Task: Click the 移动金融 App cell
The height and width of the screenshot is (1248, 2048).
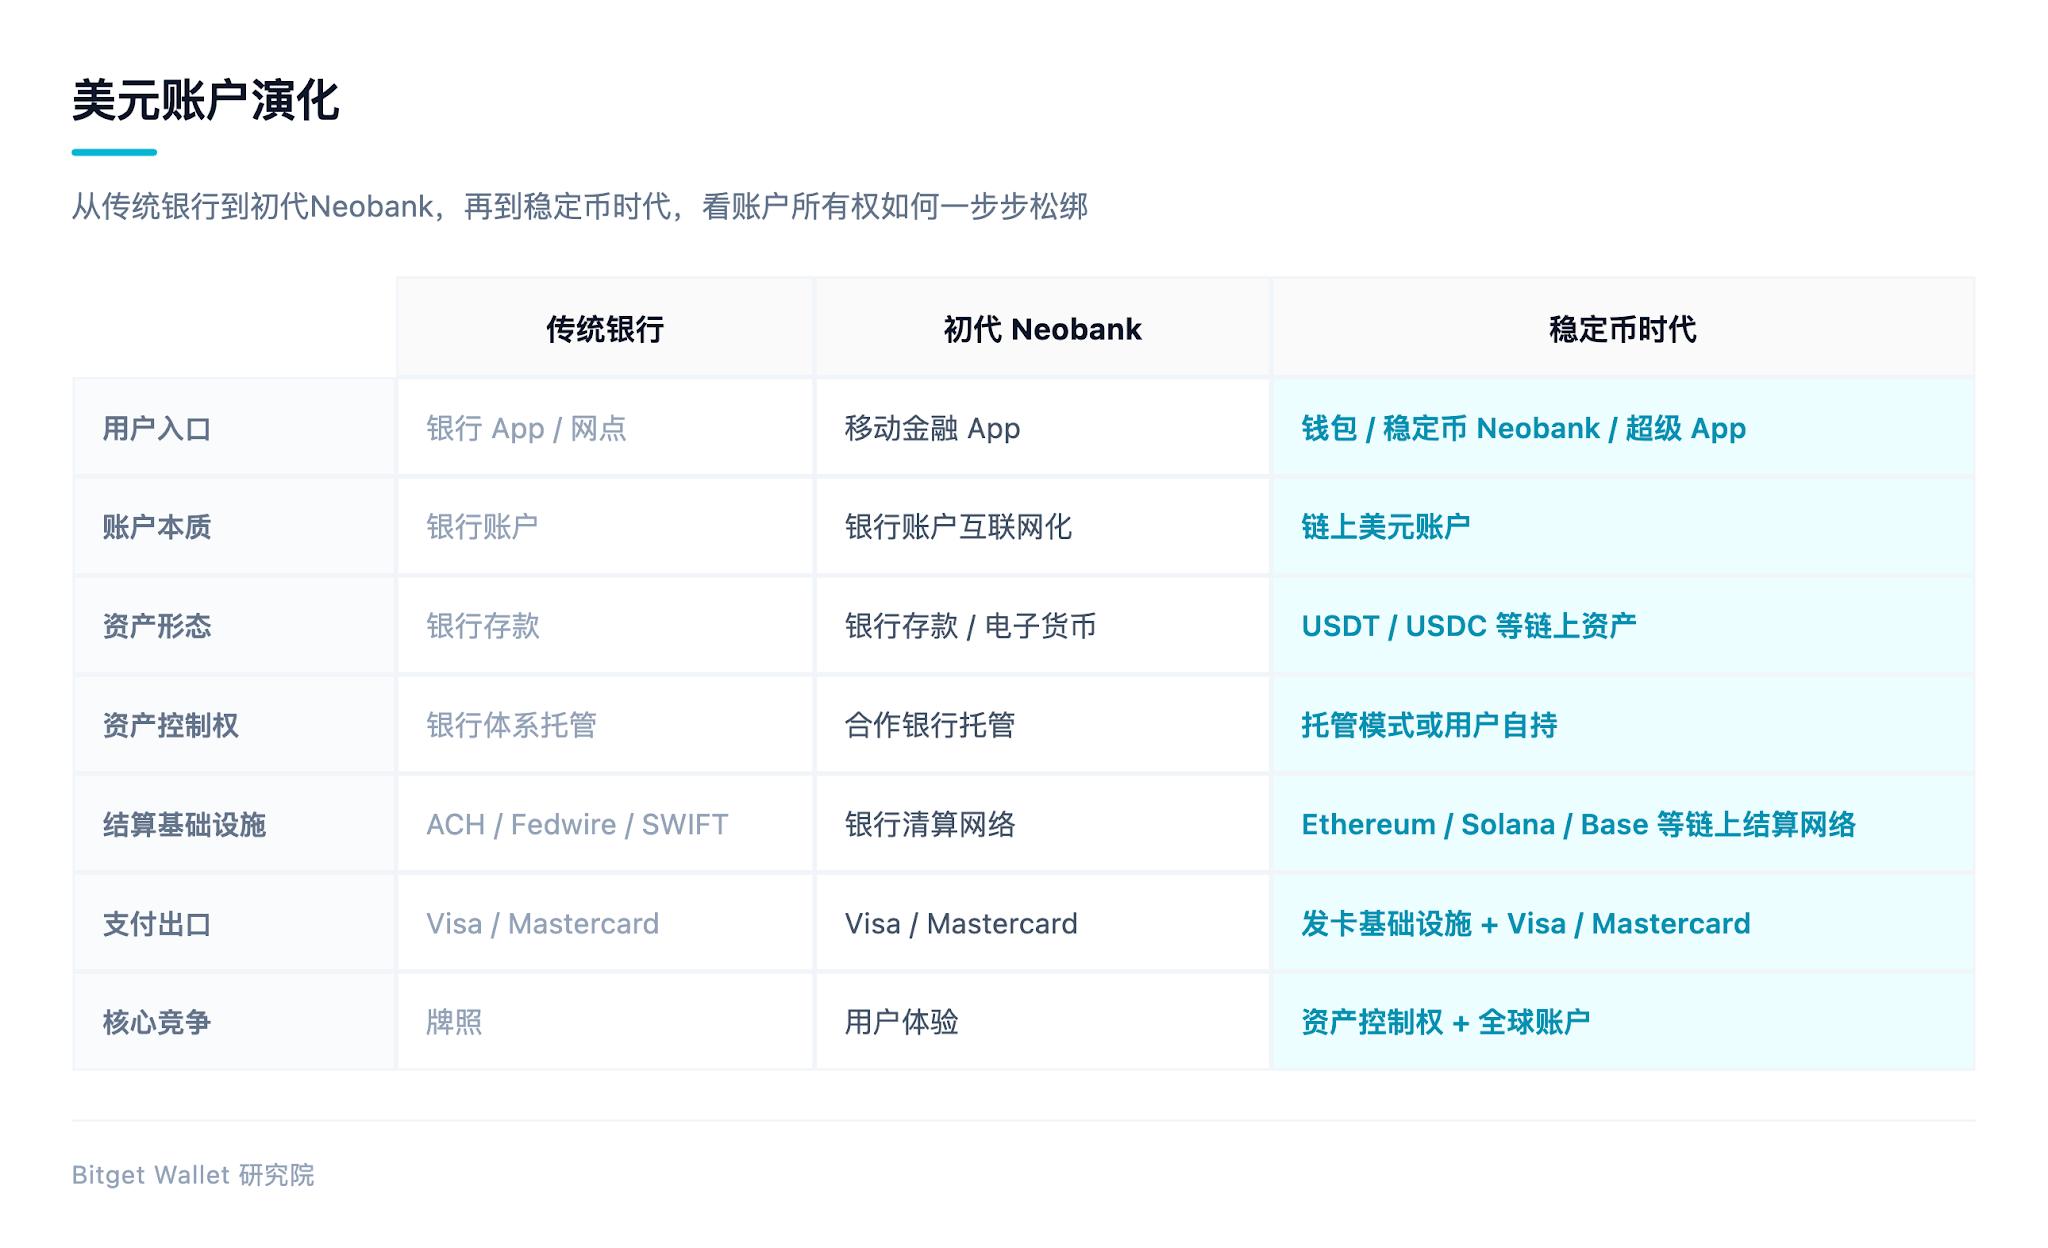Action: coord(1042,429)
